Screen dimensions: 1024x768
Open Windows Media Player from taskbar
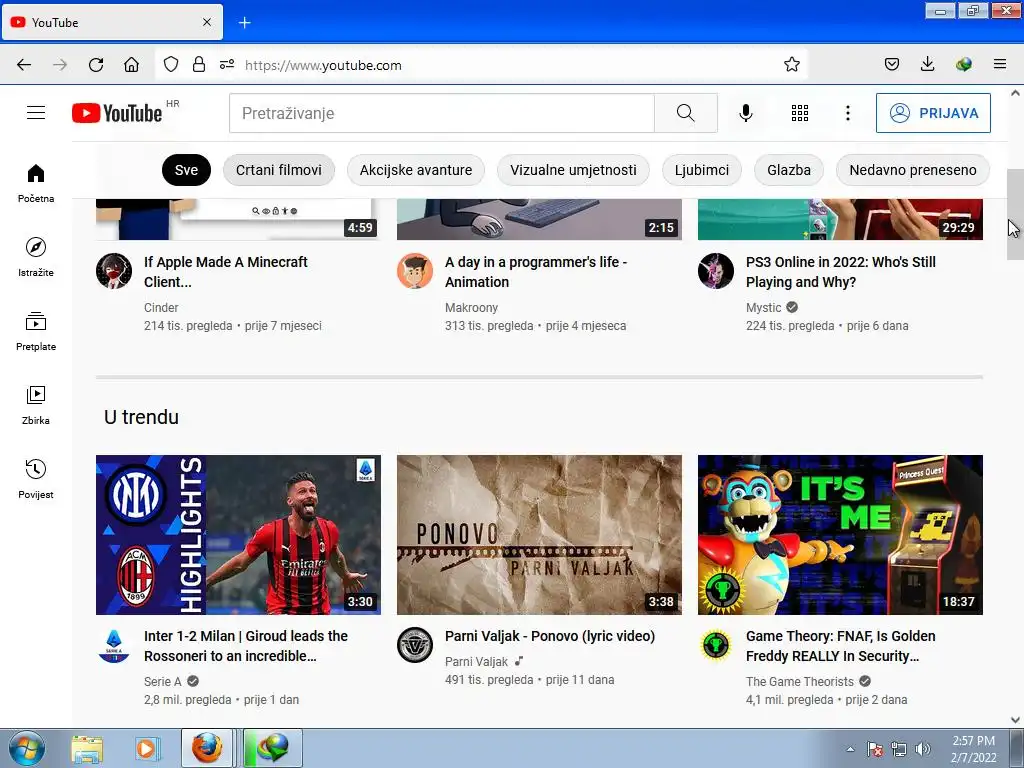(147, 748)
